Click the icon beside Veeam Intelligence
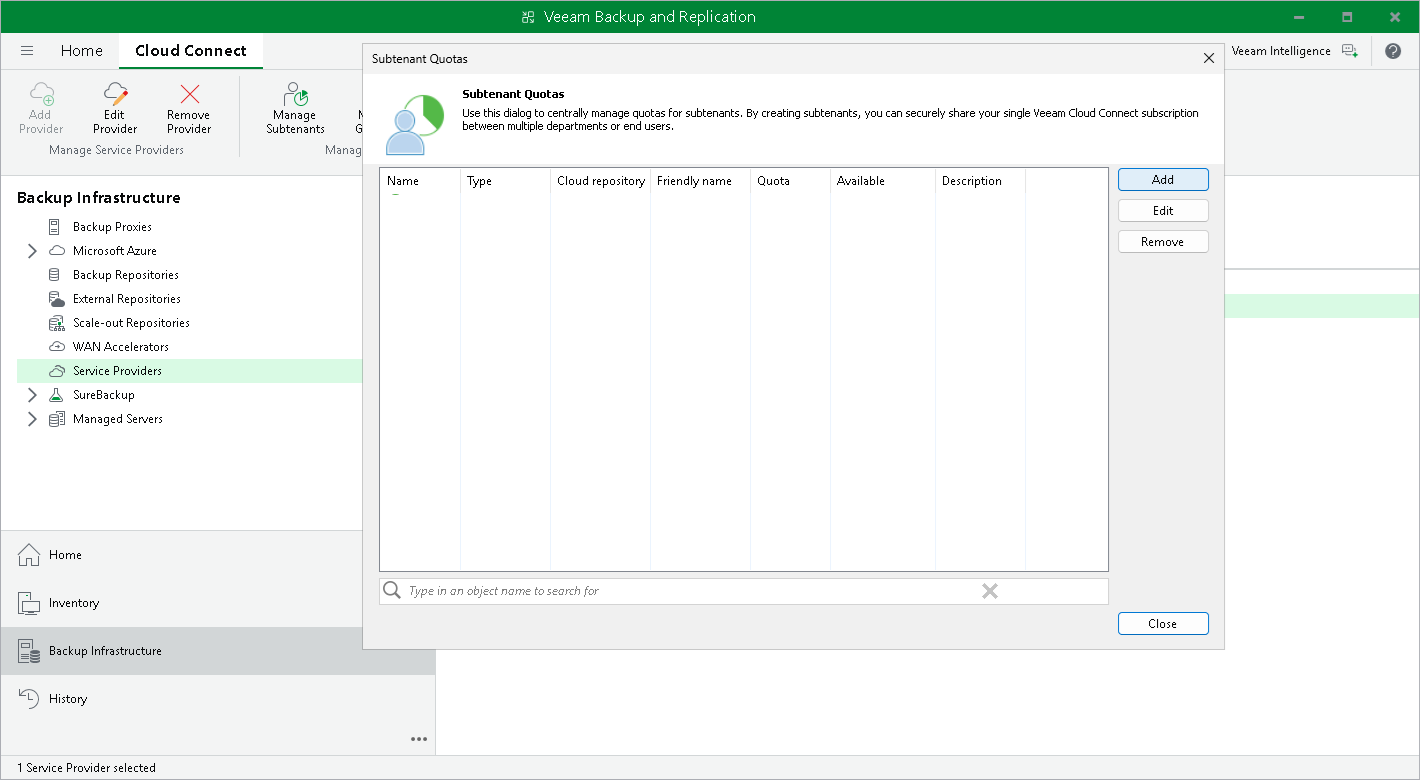This screenshot has width=1420, height=780. 1350,51
